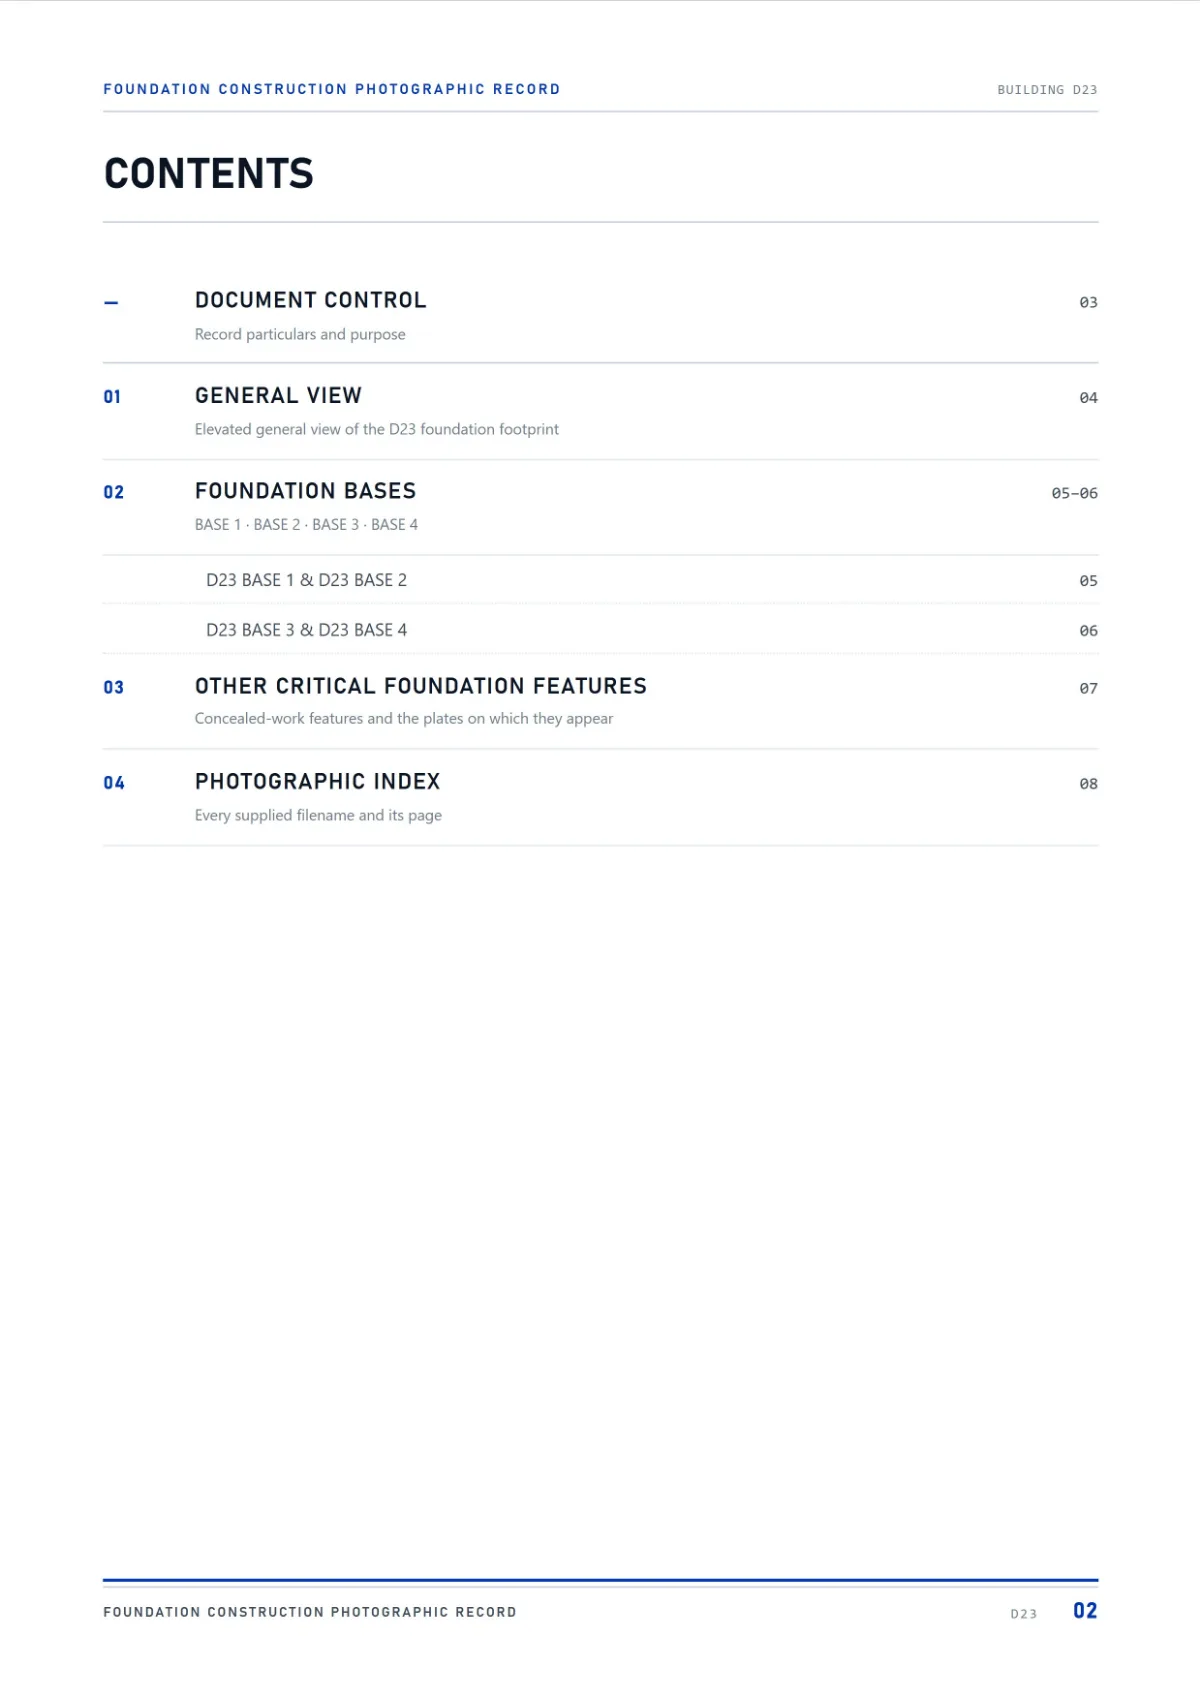Screen dimensions: 1200x1698
Task: Click page number 03 for Document Control
Action: pyautogui.click(x=1088, y=302)
